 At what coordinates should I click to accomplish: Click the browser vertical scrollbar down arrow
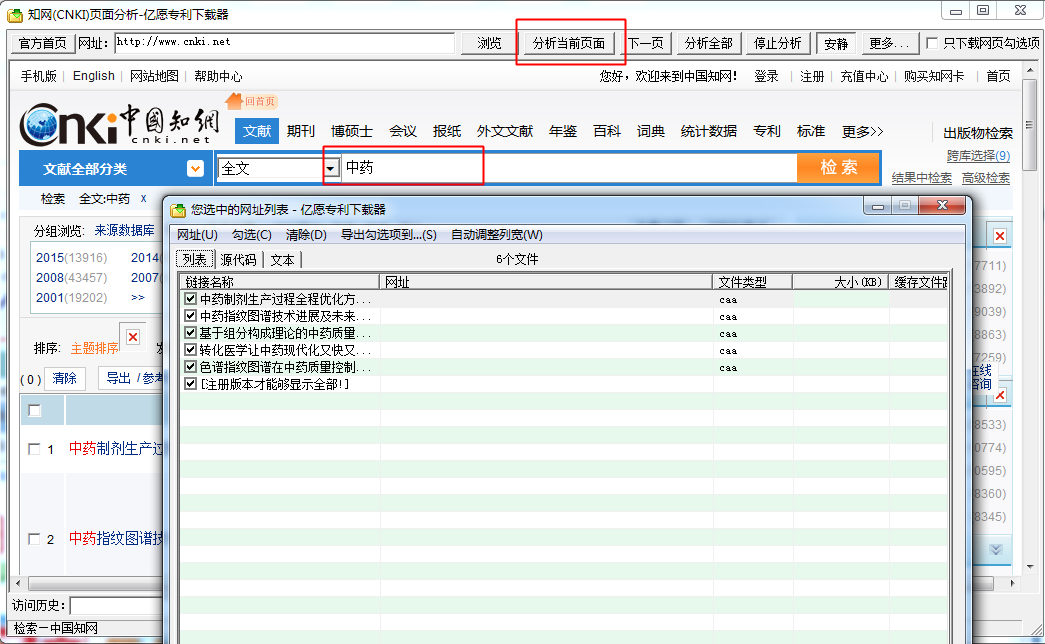[x=1030, y=567]
